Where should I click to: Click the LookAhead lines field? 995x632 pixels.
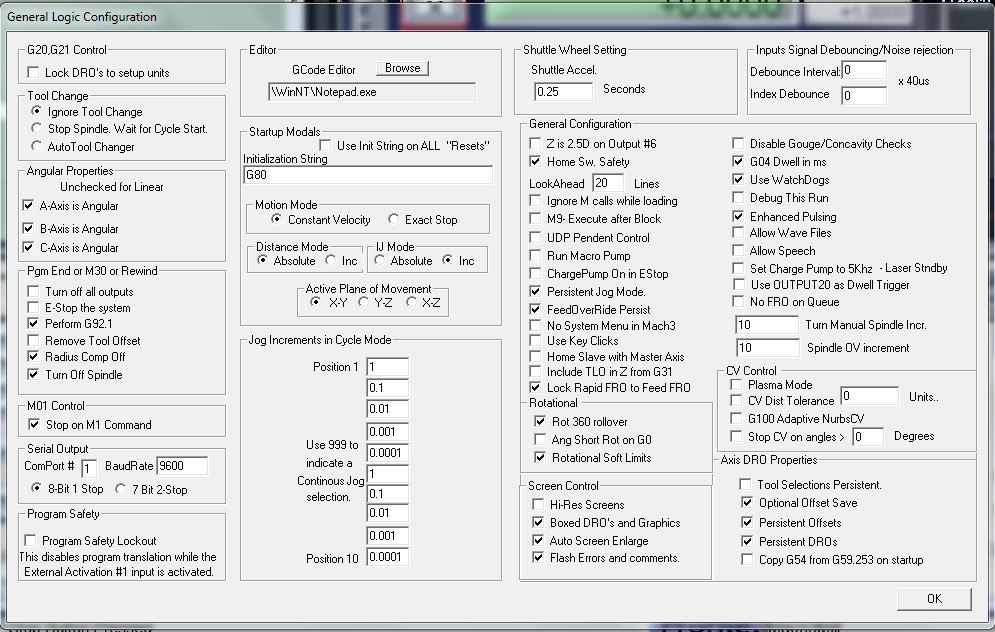coord(607,183)
